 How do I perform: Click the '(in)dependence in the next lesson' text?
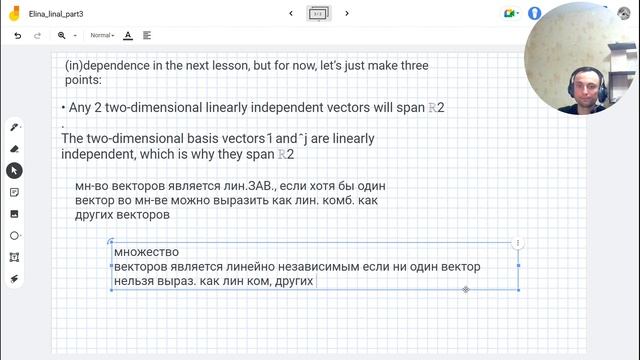tap(247, 73)
